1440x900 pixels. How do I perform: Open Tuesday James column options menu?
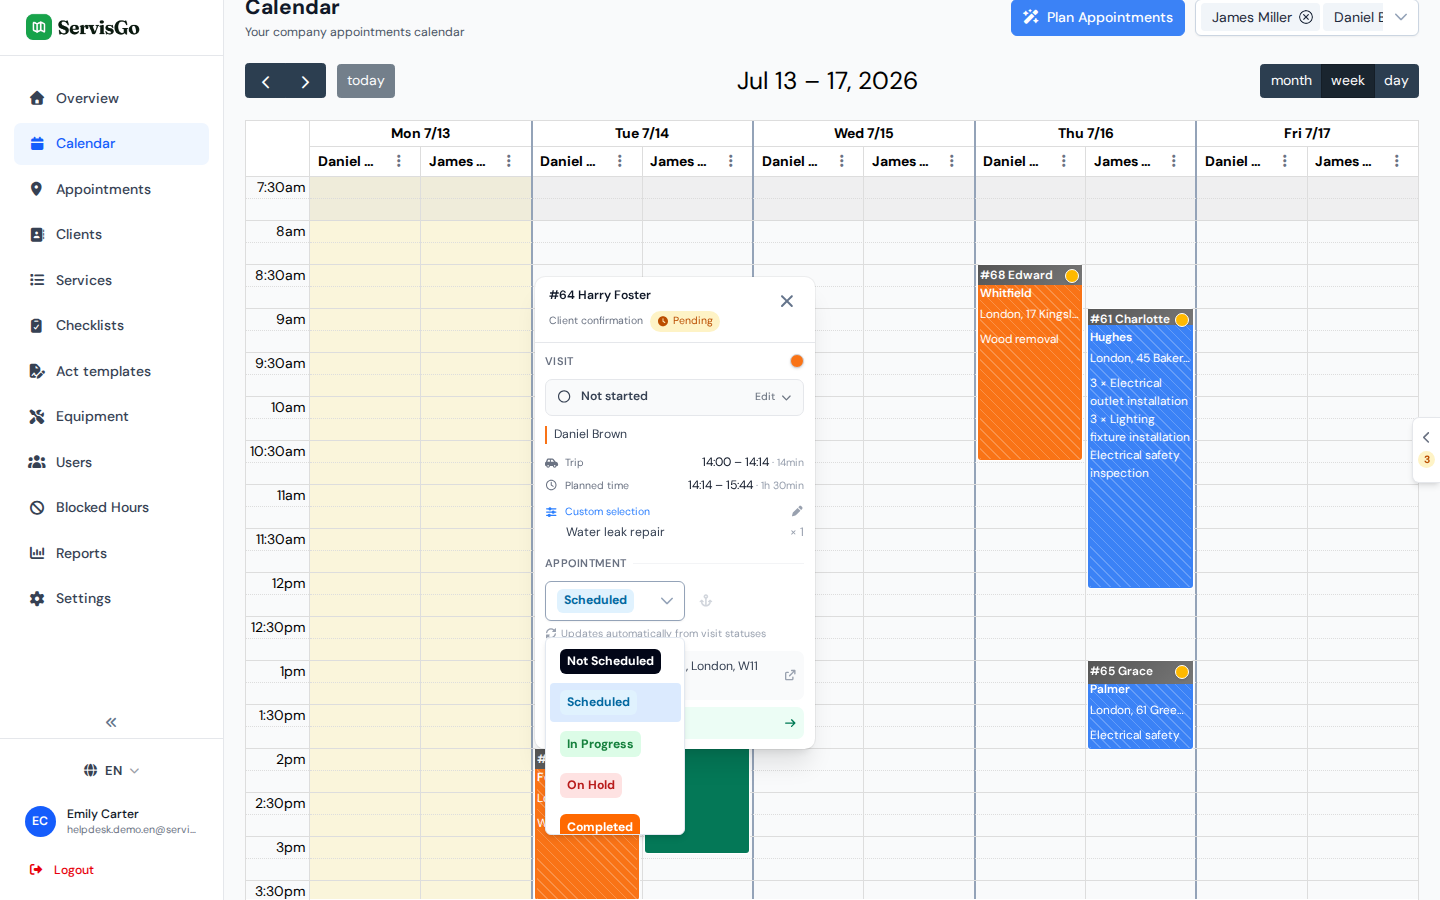[731, 161]
